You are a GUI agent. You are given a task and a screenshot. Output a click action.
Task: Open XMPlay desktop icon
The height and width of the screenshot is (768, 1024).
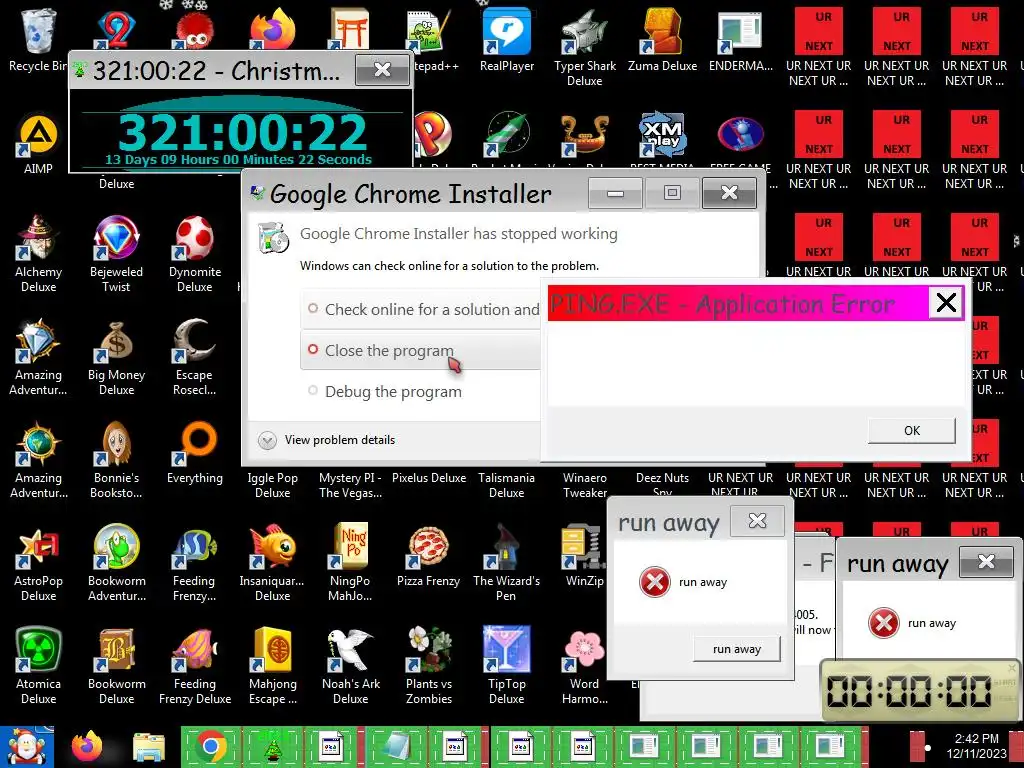tap(662, 135)
